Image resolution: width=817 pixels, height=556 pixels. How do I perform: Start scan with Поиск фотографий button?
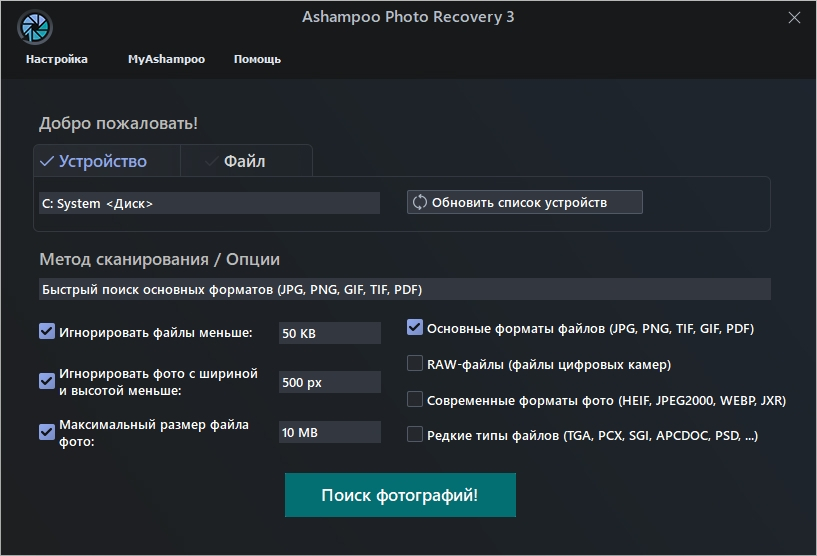[400, 496]
